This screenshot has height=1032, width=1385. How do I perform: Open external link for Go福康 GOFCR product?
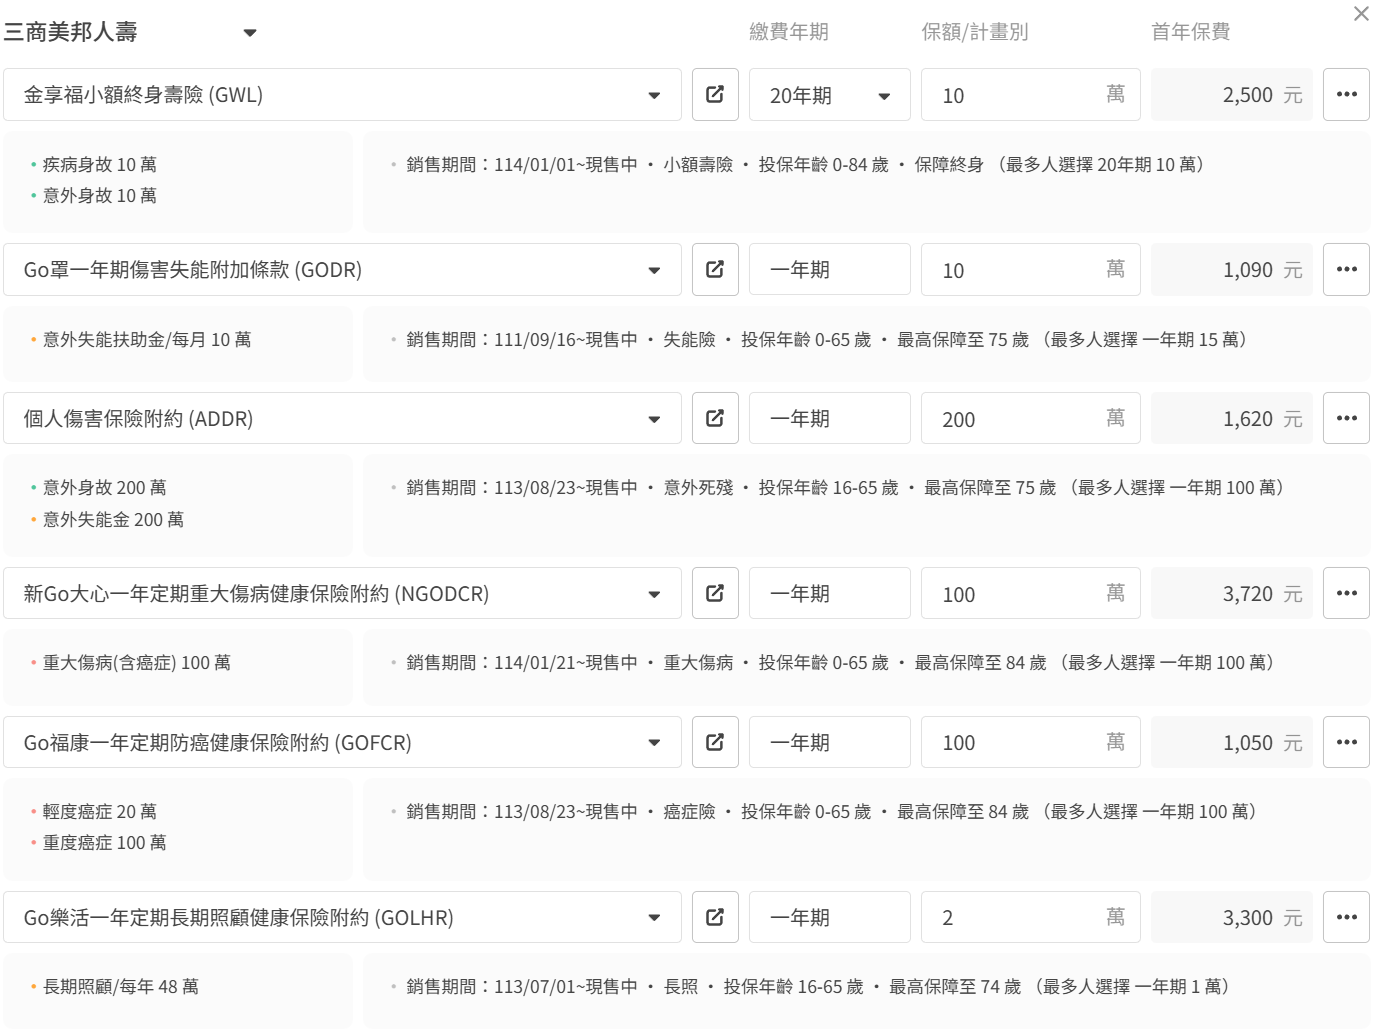click(x=715, y=742)
